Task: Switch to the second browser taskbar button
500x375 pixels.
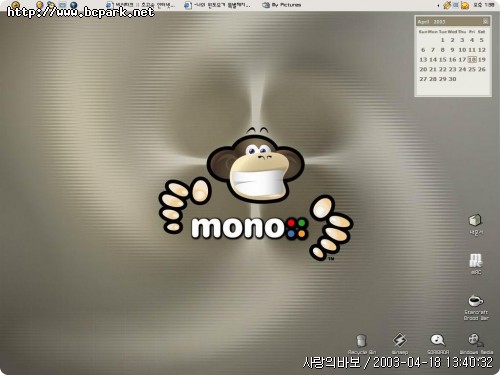Action: pos(217,5)
